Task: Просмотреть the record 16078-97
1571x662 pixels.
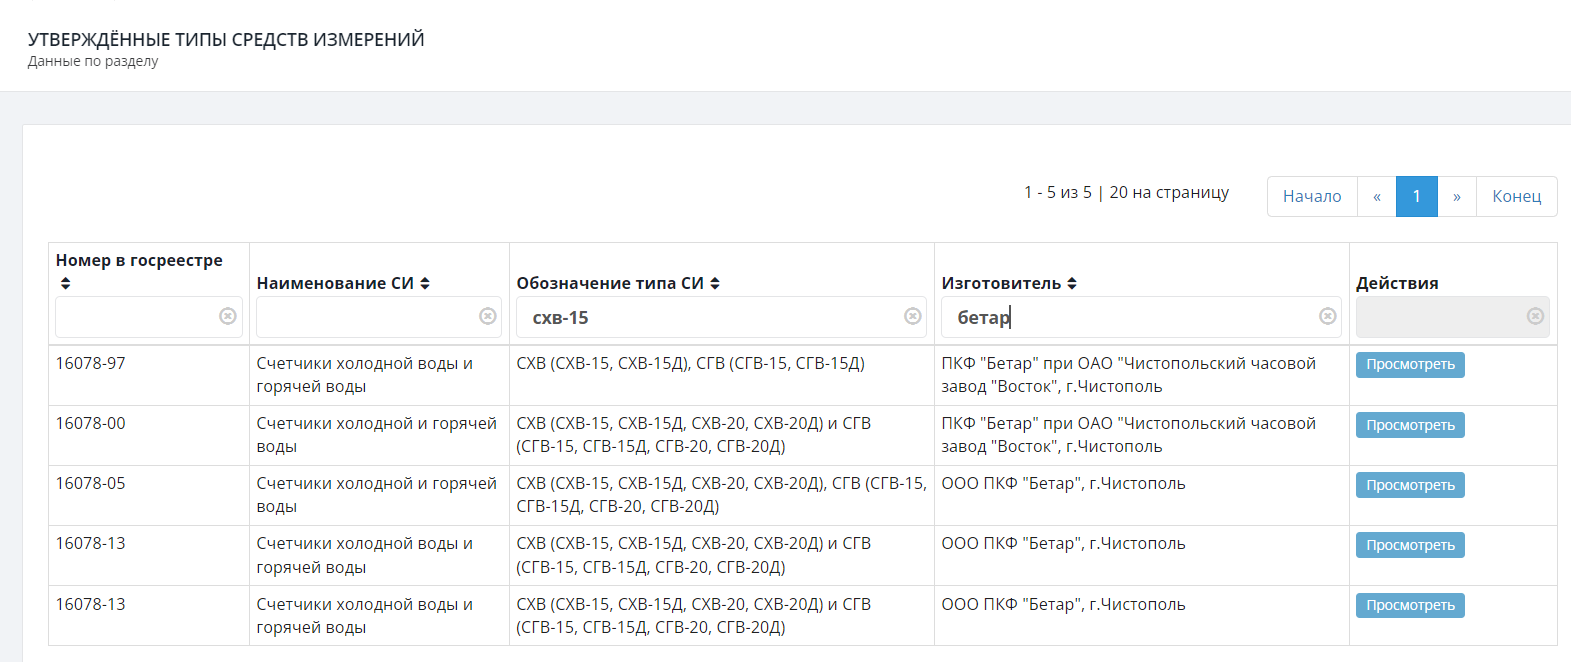Action: 1410,365
